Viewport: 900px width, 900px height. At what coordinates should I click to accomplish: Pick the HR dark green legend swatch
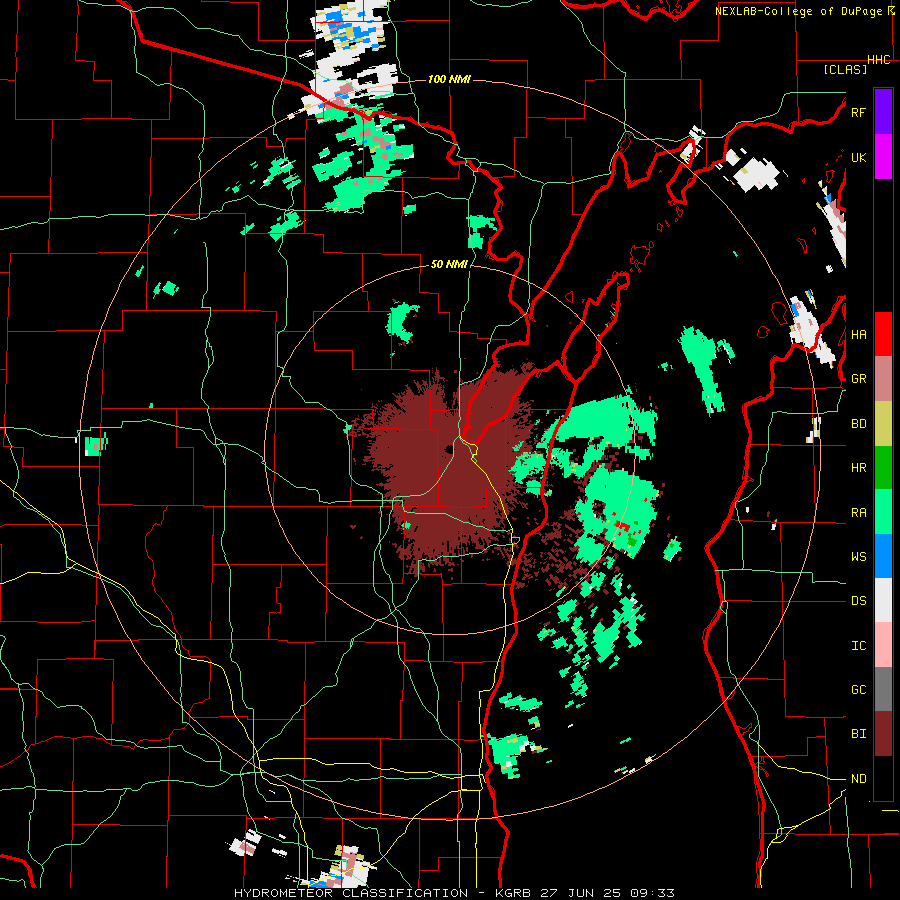coord(883,467)
